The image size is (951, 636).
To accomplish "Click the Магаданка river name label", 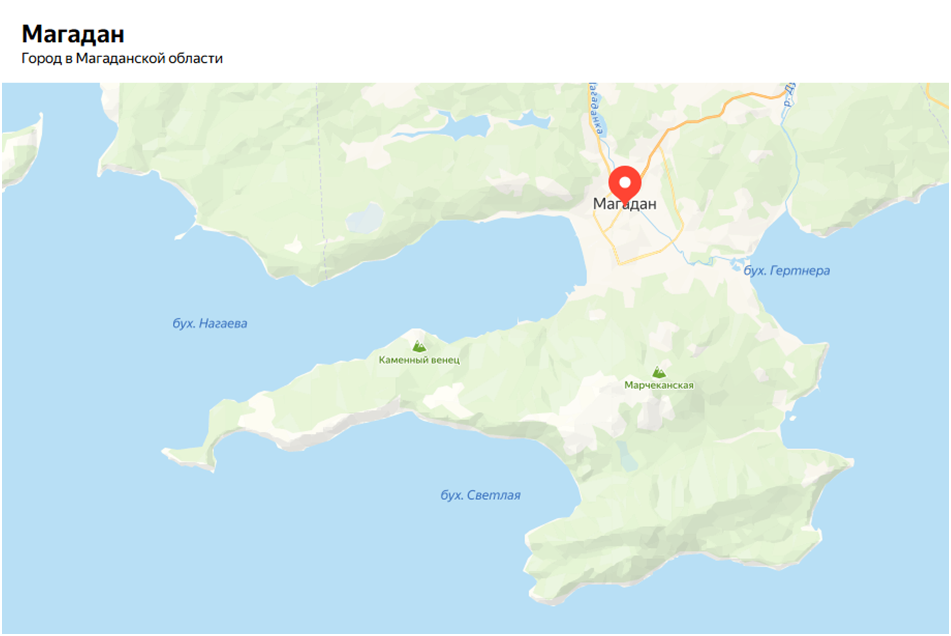I will point(595,109).
